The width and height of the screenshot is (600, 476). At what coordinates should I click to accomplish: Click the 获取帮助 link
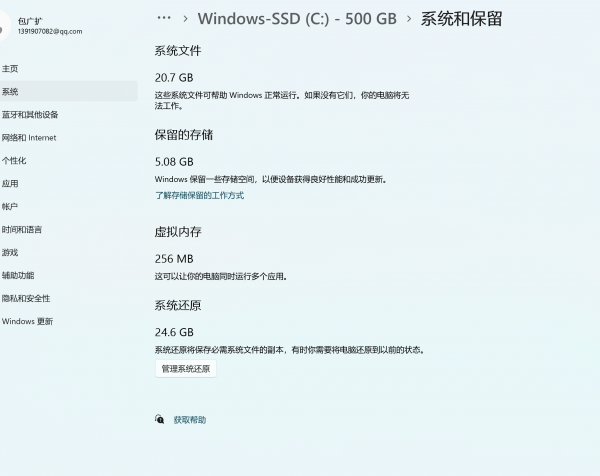190,420
